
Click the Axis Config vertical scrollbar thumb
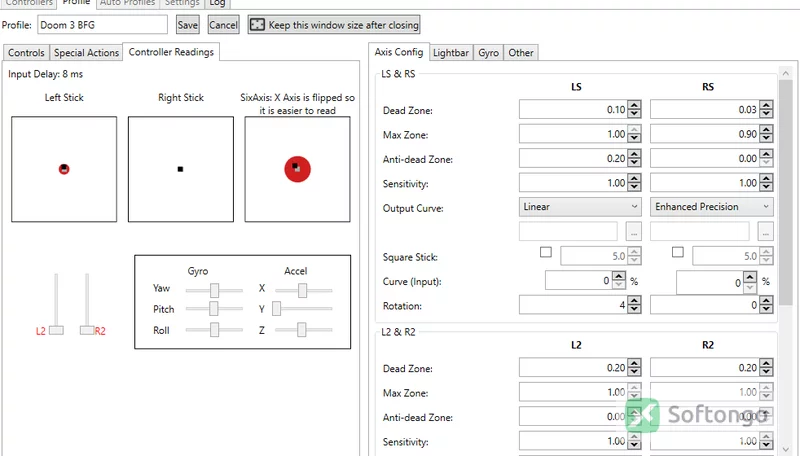[786, 192]
